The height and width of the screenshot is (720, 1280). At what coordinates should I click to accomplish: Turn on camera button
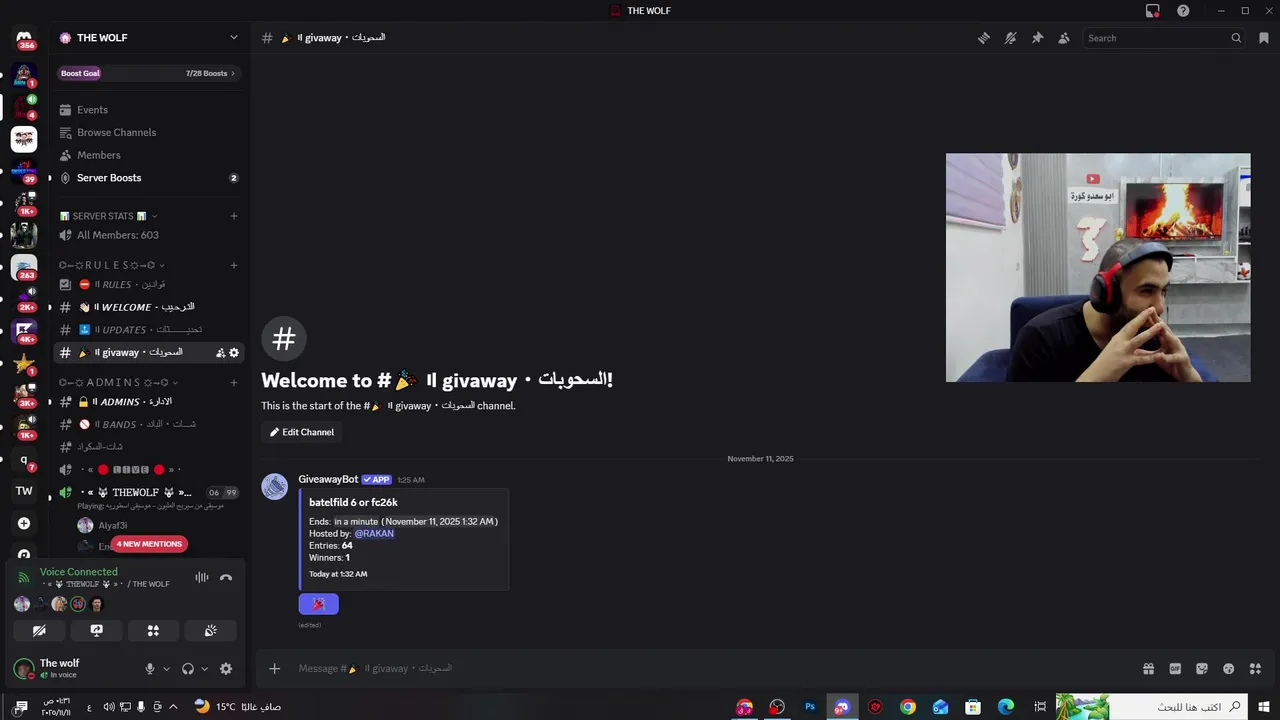pyautogui.click(x=39, y=631)
